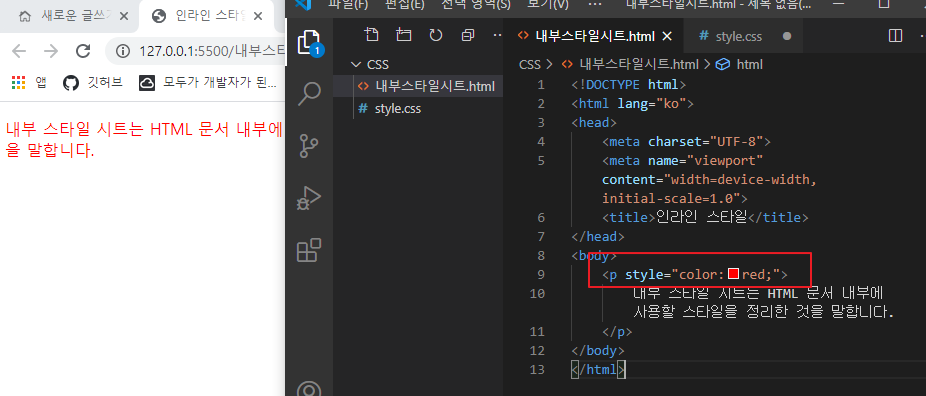Select style.css in the Explorer tree
The image size is (926, 396).
(418, 109)
